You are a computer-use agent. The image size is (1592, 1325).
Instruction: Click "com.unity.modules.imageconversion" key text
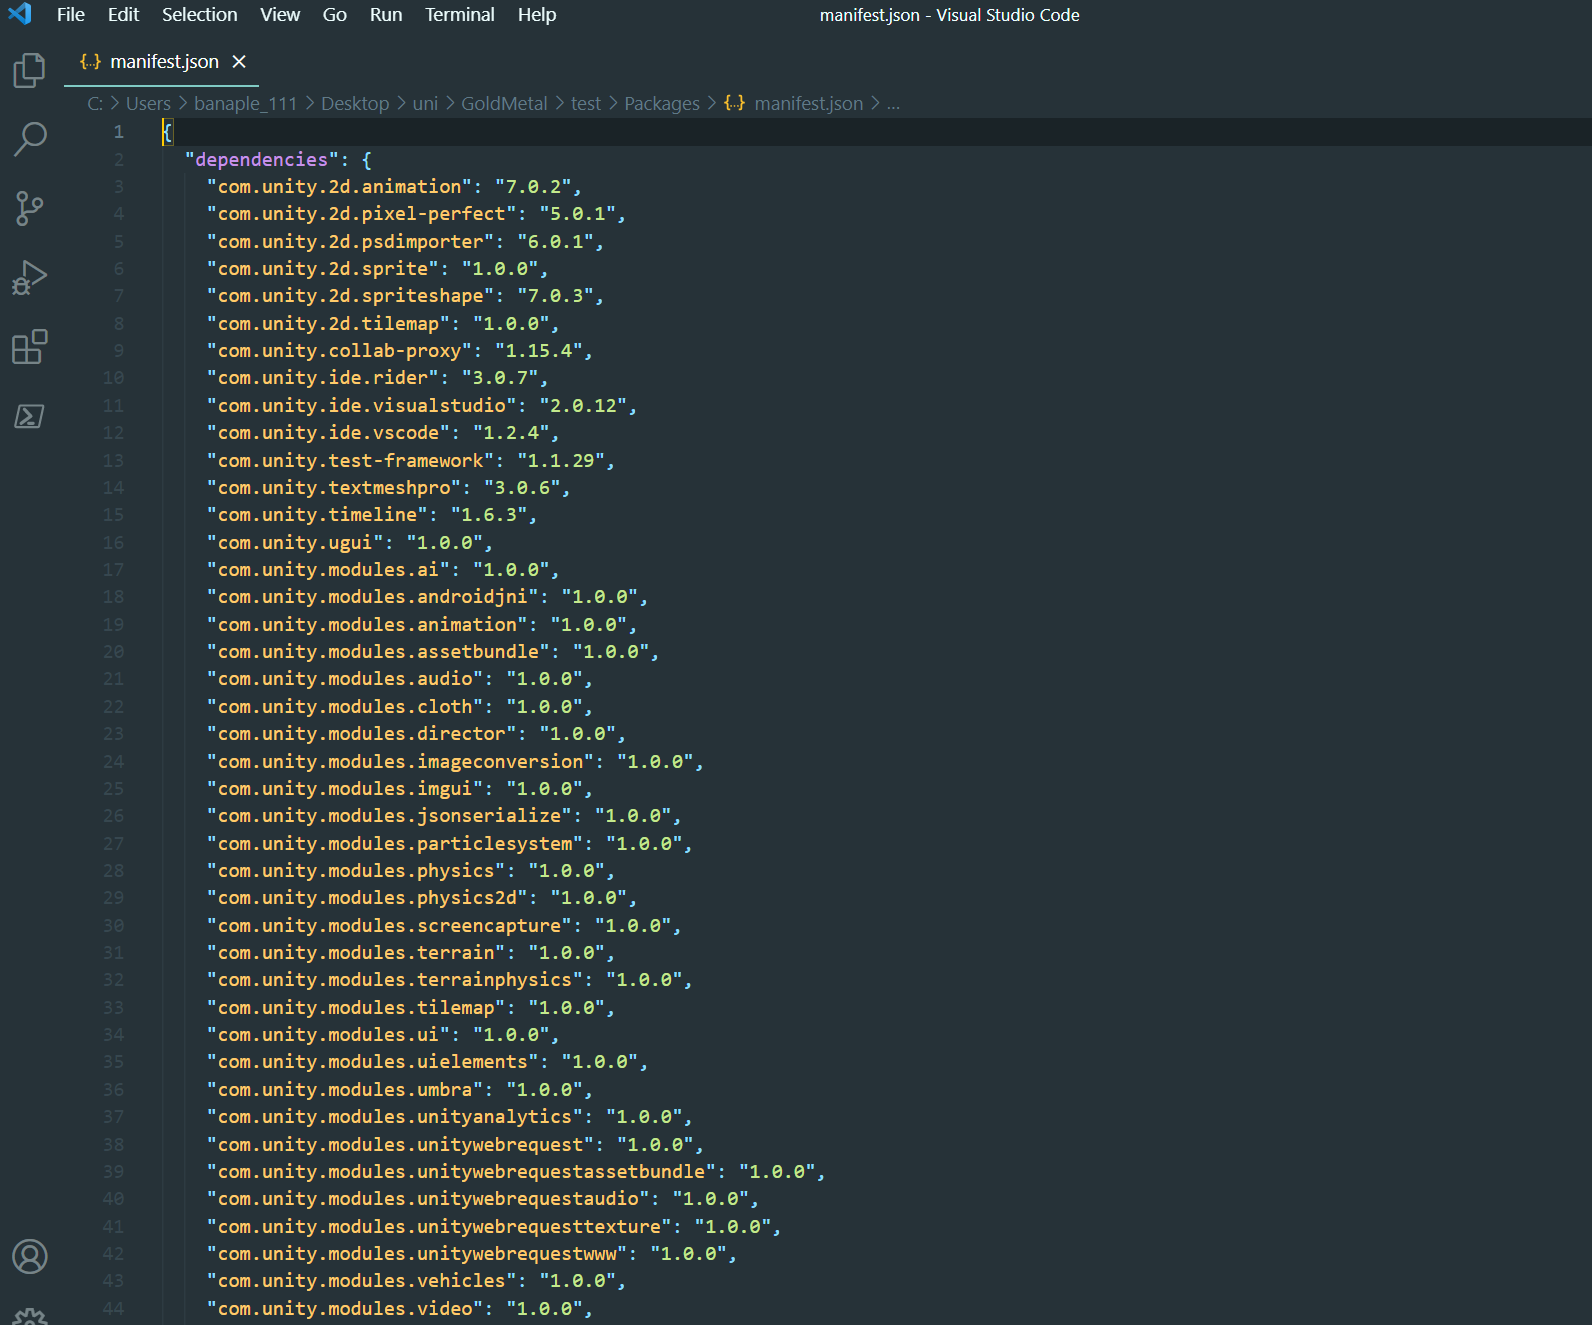click(x=400, y=762)
